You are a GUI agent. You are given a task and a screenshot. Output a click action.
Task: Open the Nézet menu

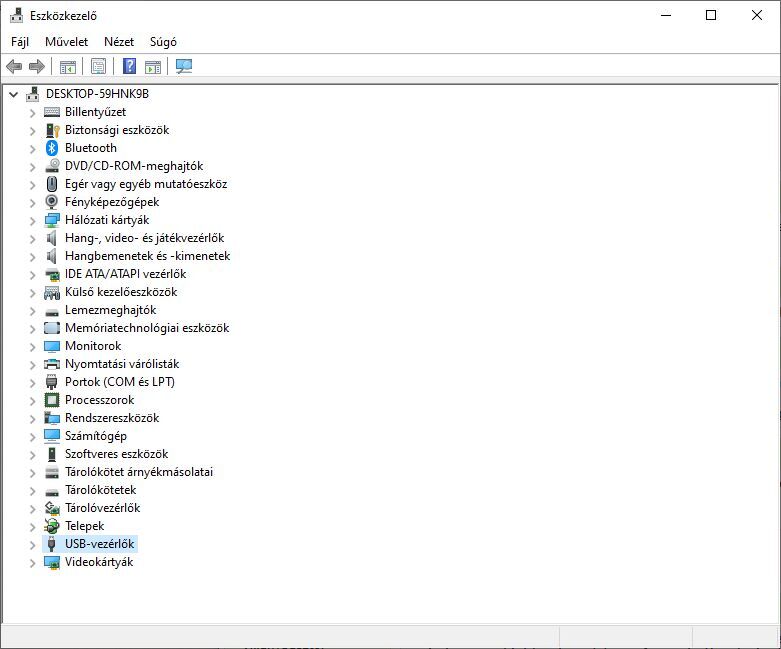tap(119, 42)
